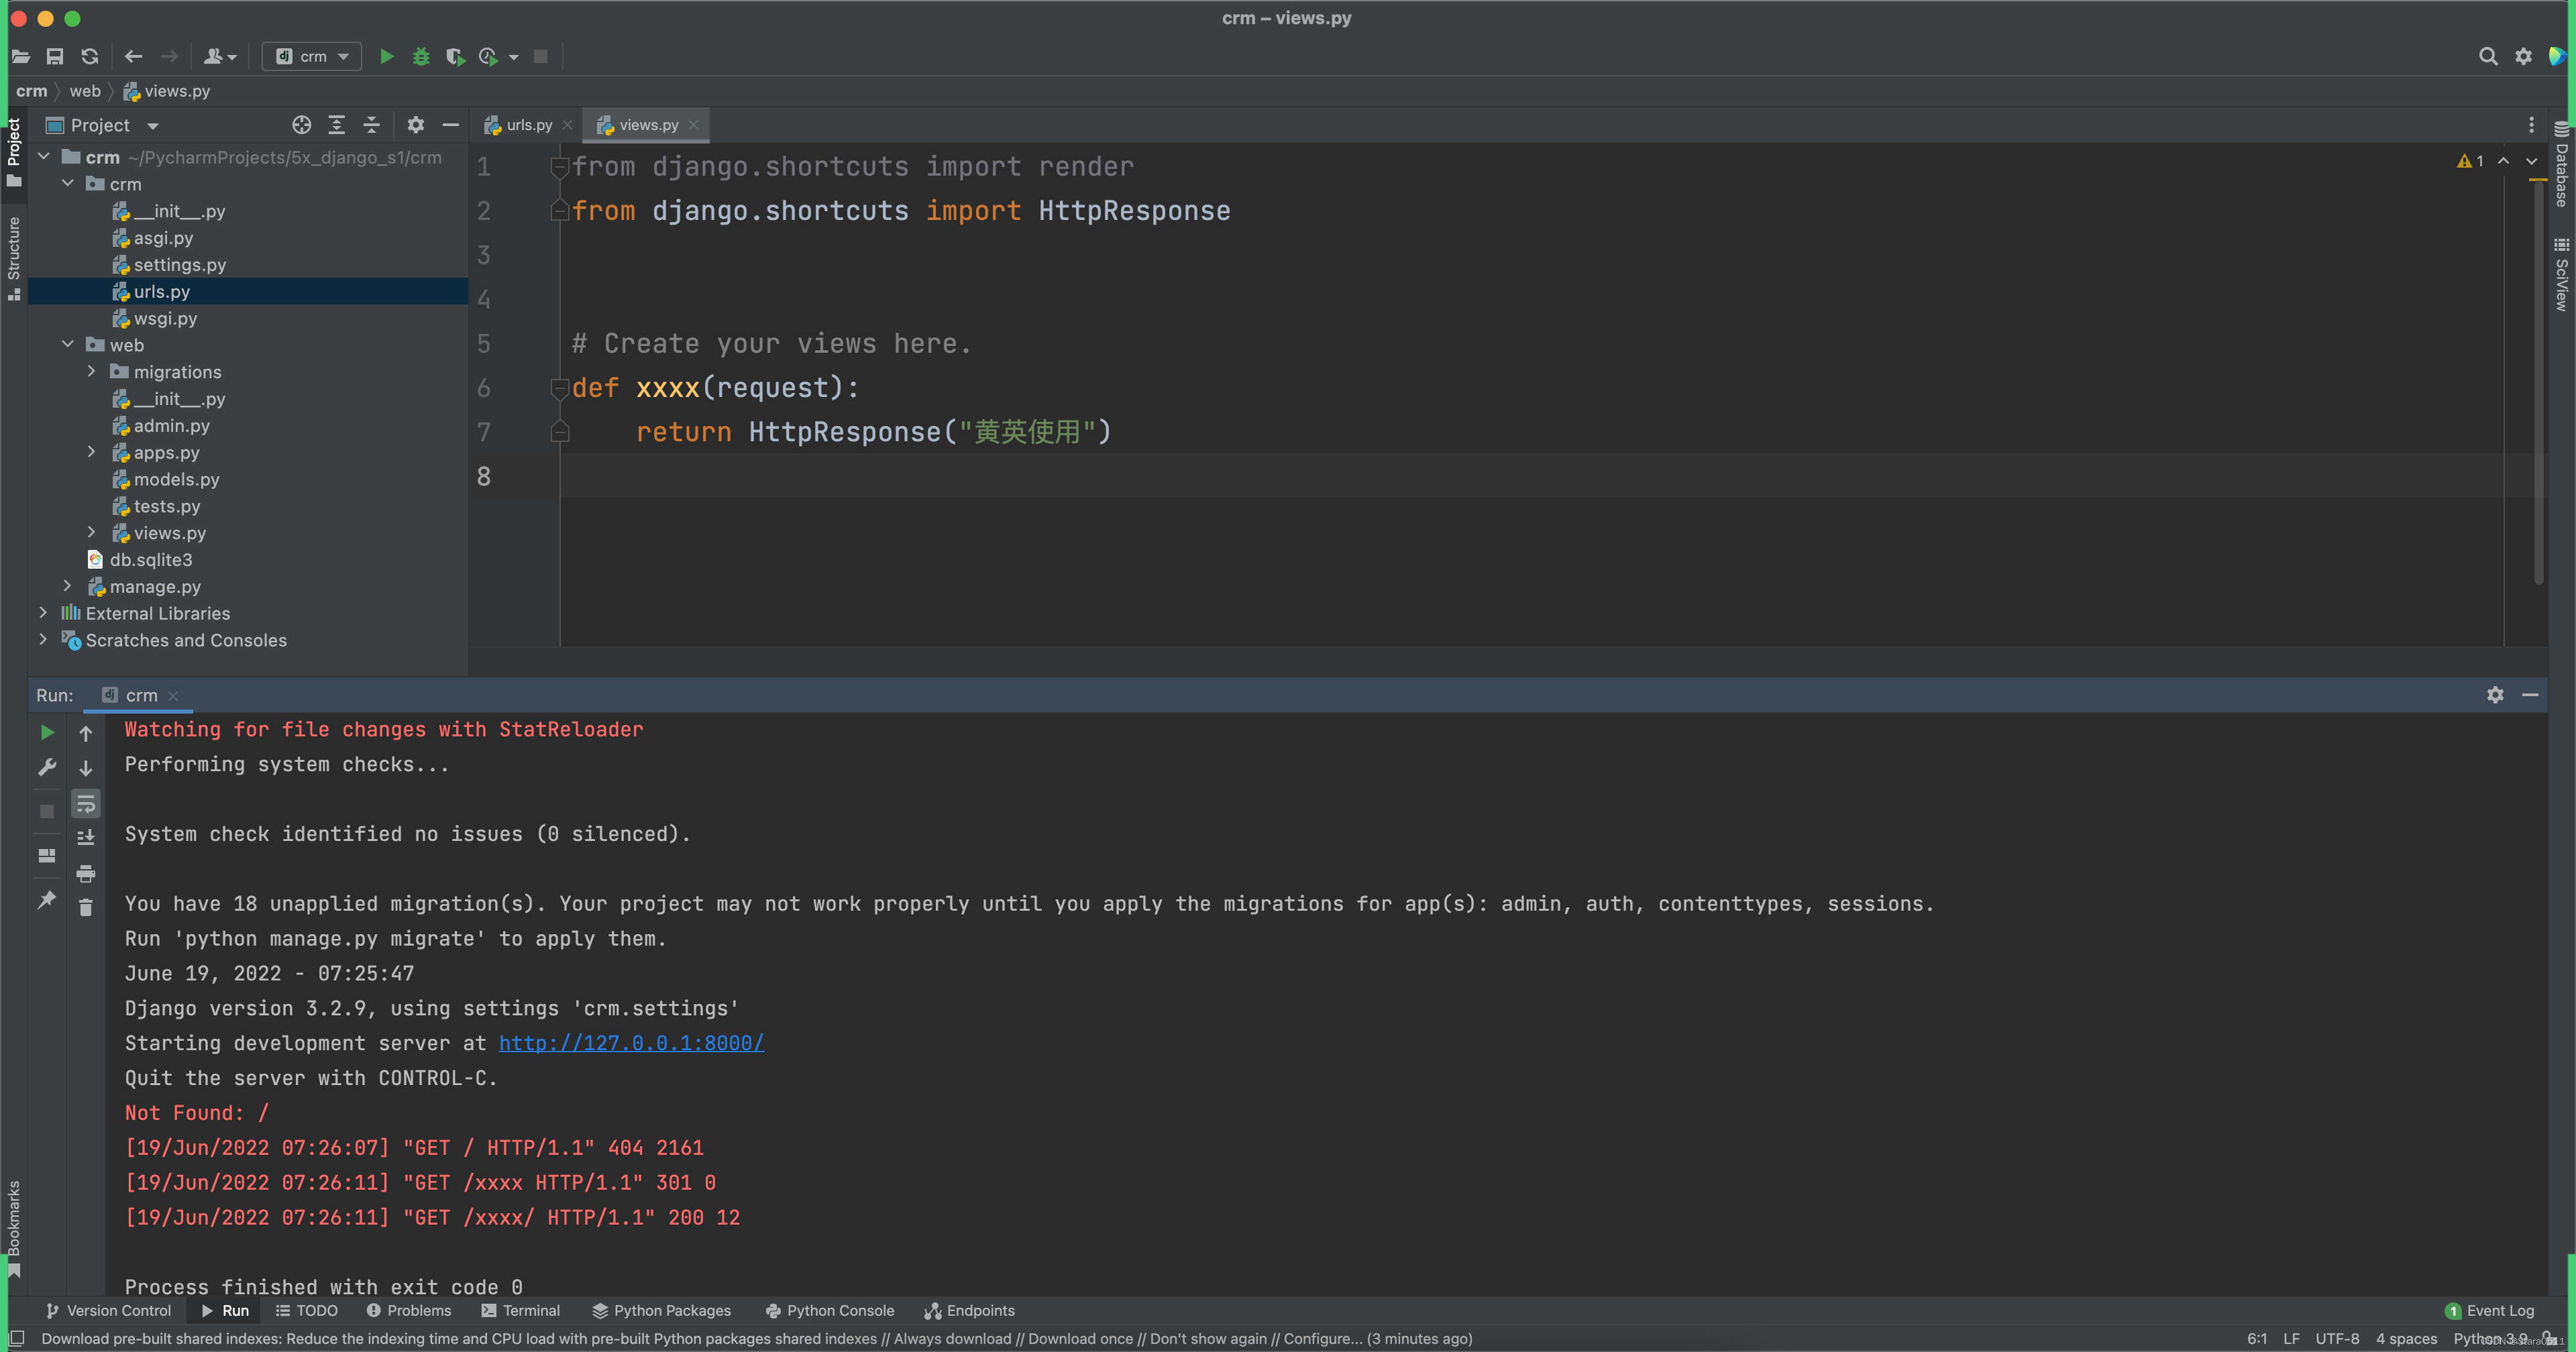Expand the migrations folder
The image size is (2576, 1352).
92,372
